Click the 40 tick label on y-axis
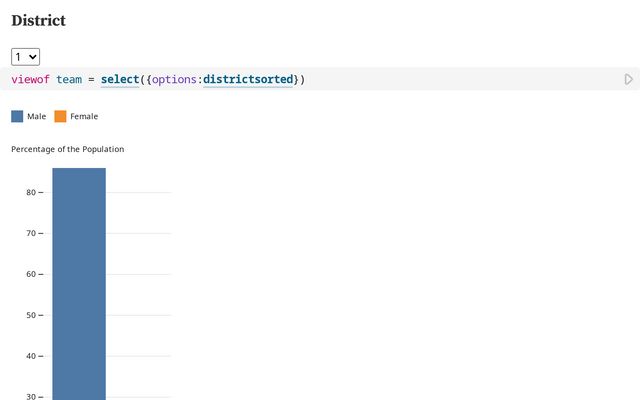Screen dimensions: 640x400 coord(31,356)
